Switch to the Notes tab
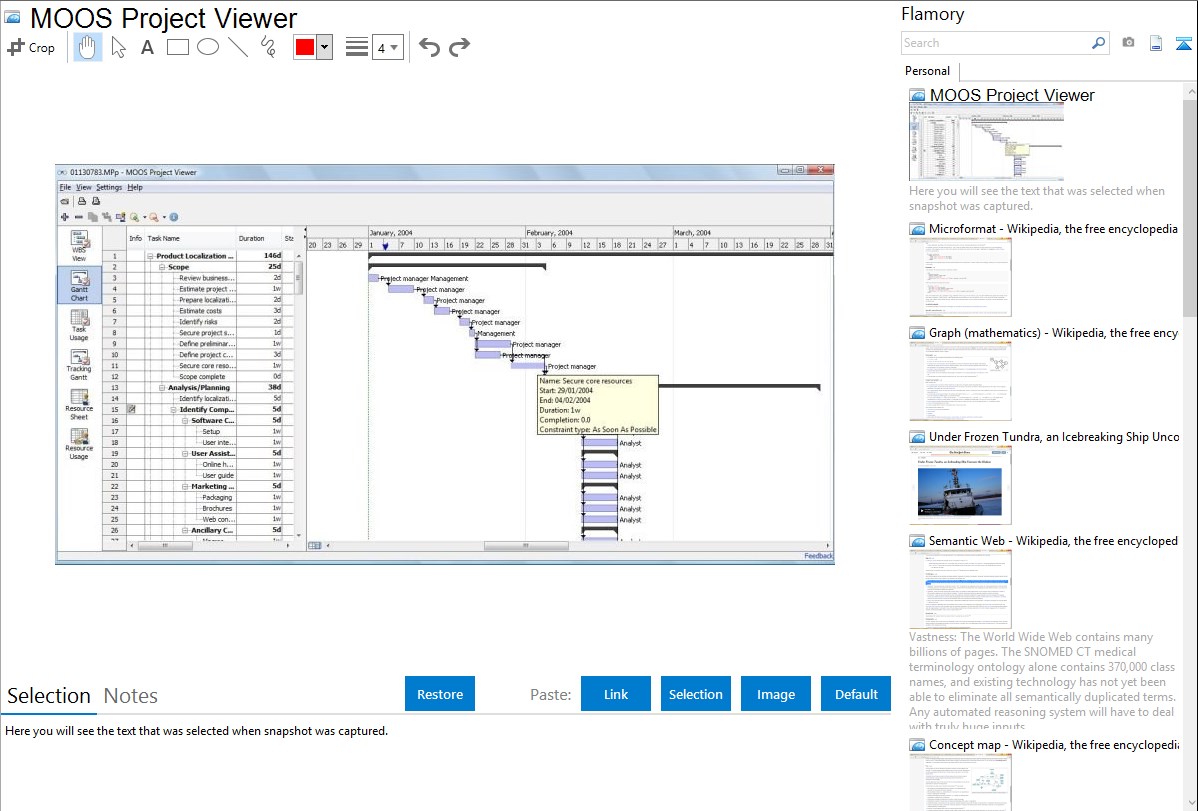The width and height of the screenshot is (1198, 811). coord(131,696)
